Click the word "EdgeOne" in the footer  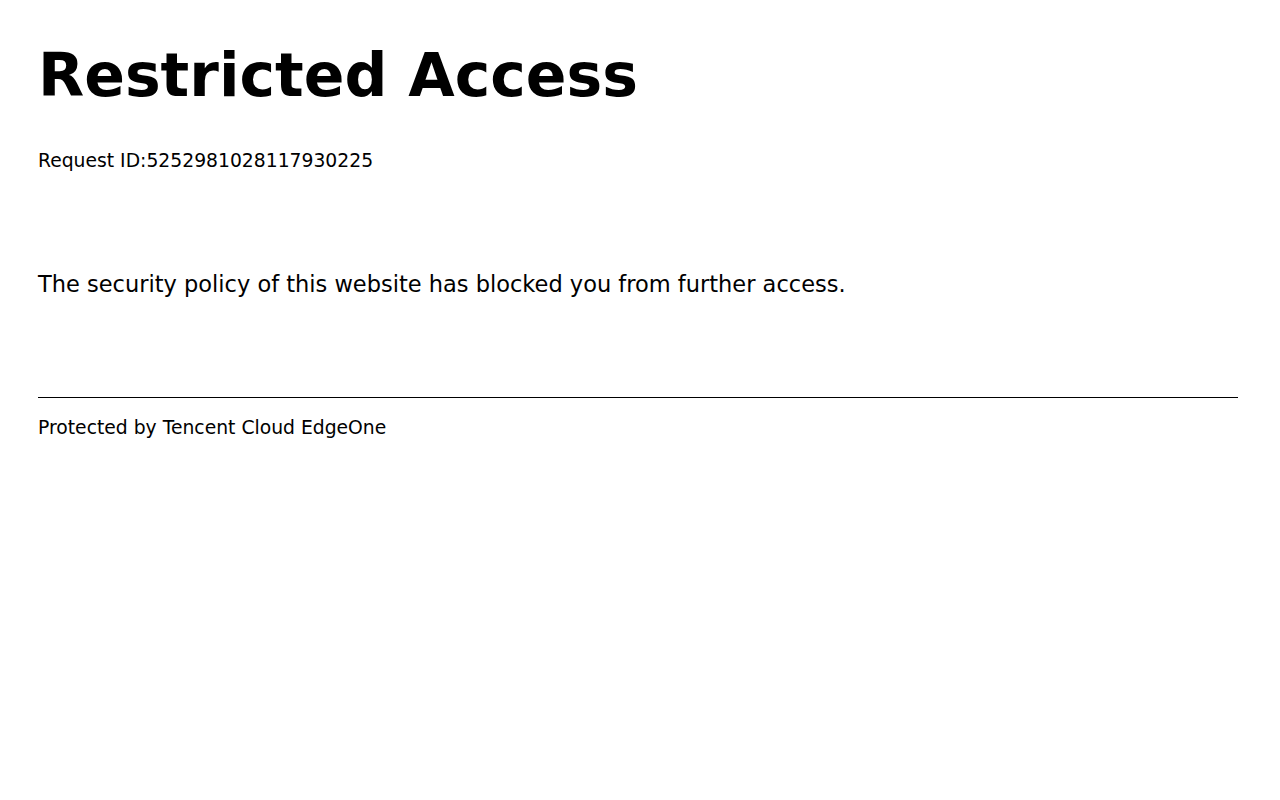click(x=343, y=428)
